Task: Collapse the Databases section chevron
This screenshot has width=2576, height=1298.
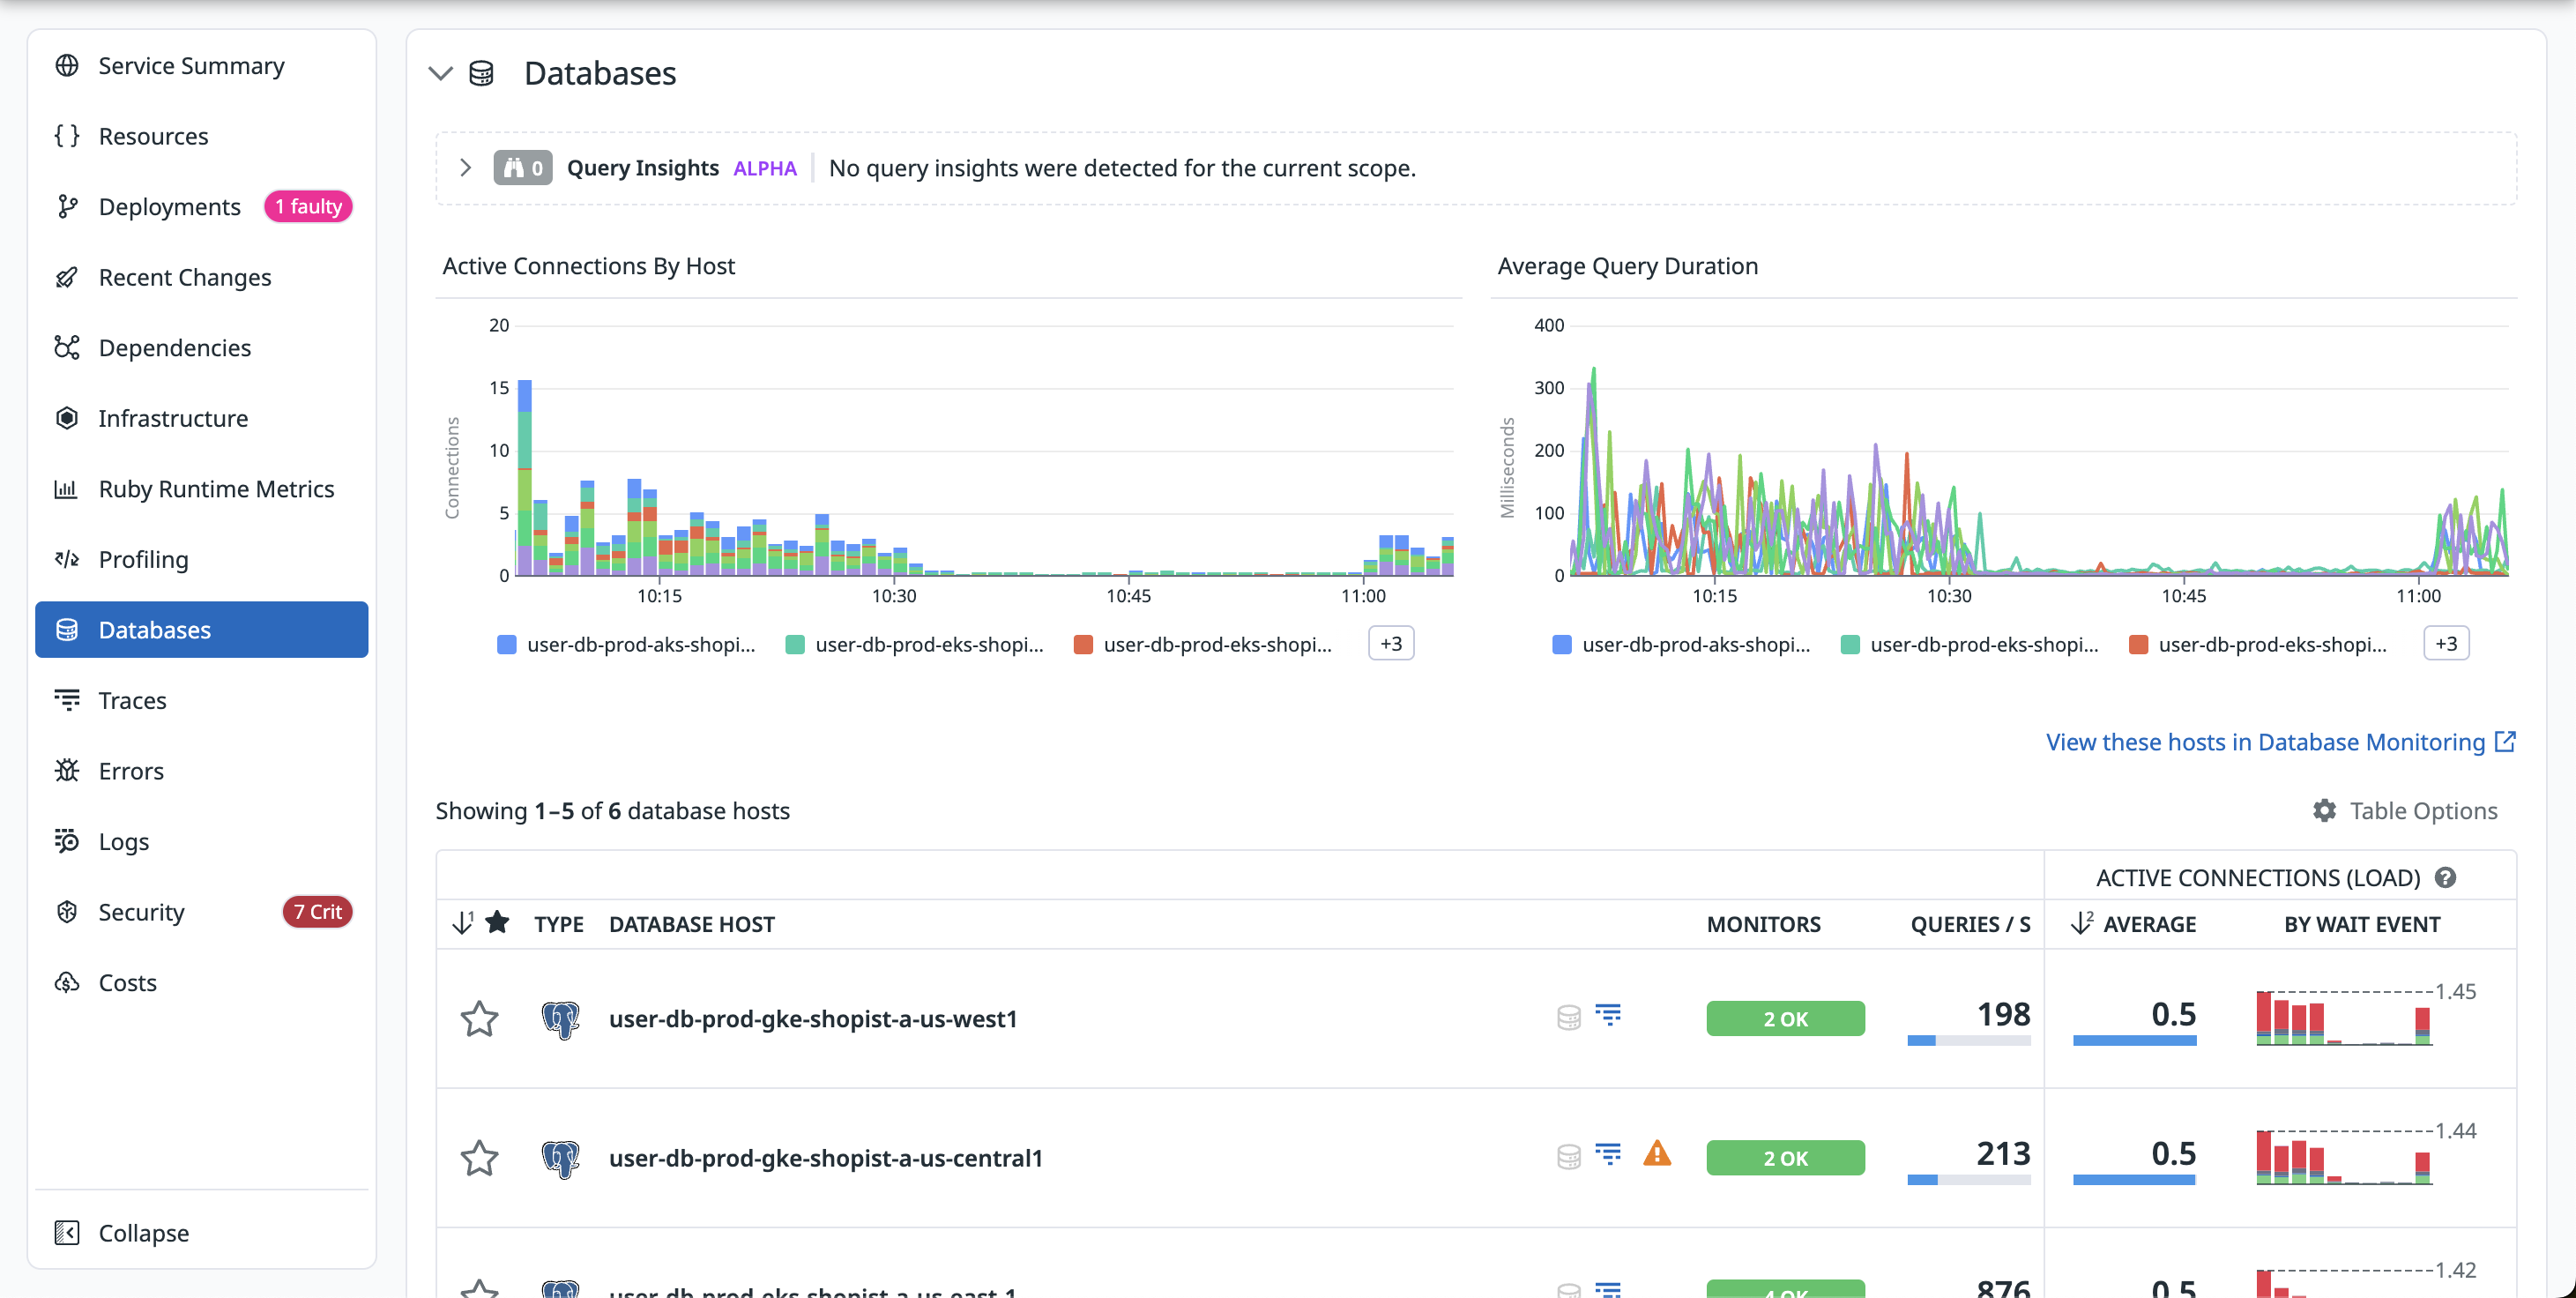Action: 441,73
